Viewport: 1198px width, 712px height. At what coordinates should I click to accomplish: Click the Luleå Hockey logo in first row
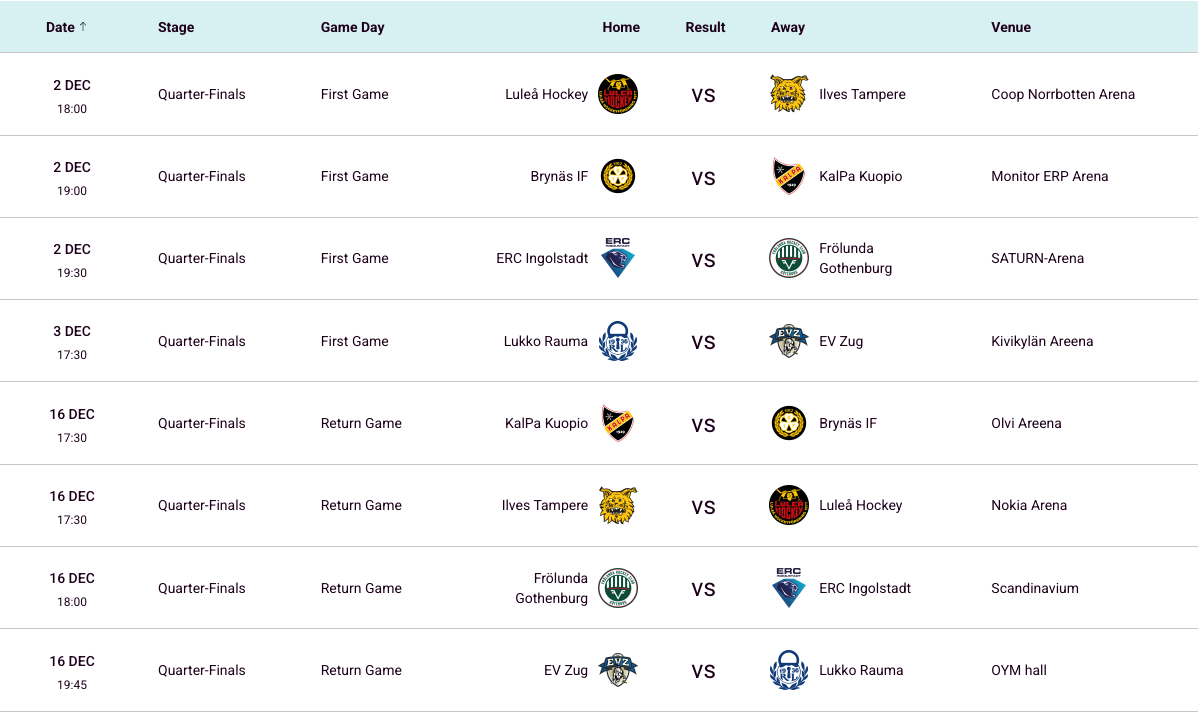click(618, 95)
